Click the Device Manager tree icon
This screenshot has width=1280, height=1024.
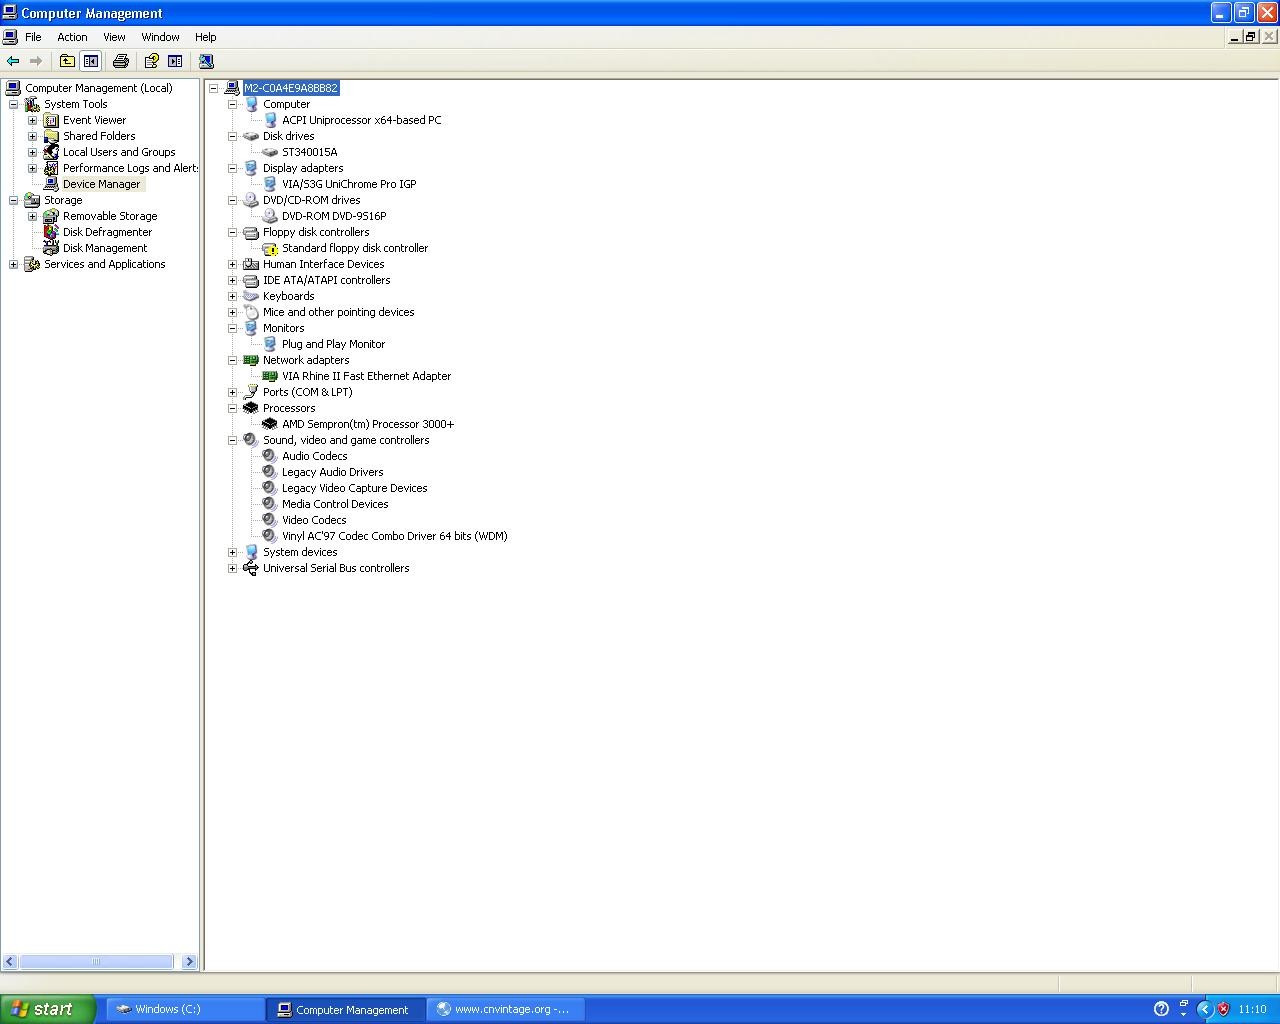click(51, 184)
